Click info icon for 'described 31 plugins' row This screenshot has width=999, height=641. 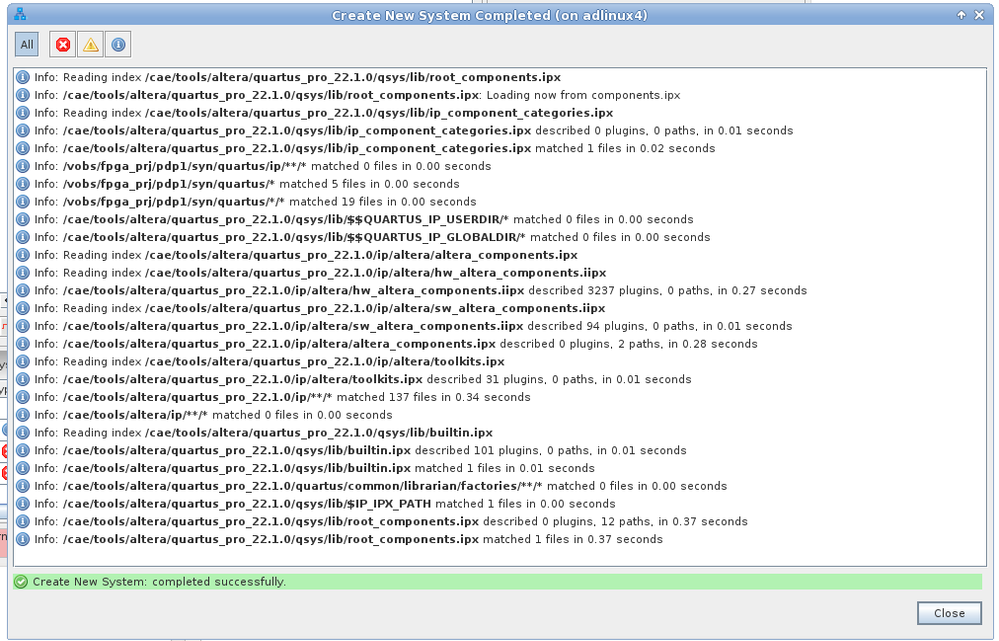pyautogui.click(x=23, y=379)
